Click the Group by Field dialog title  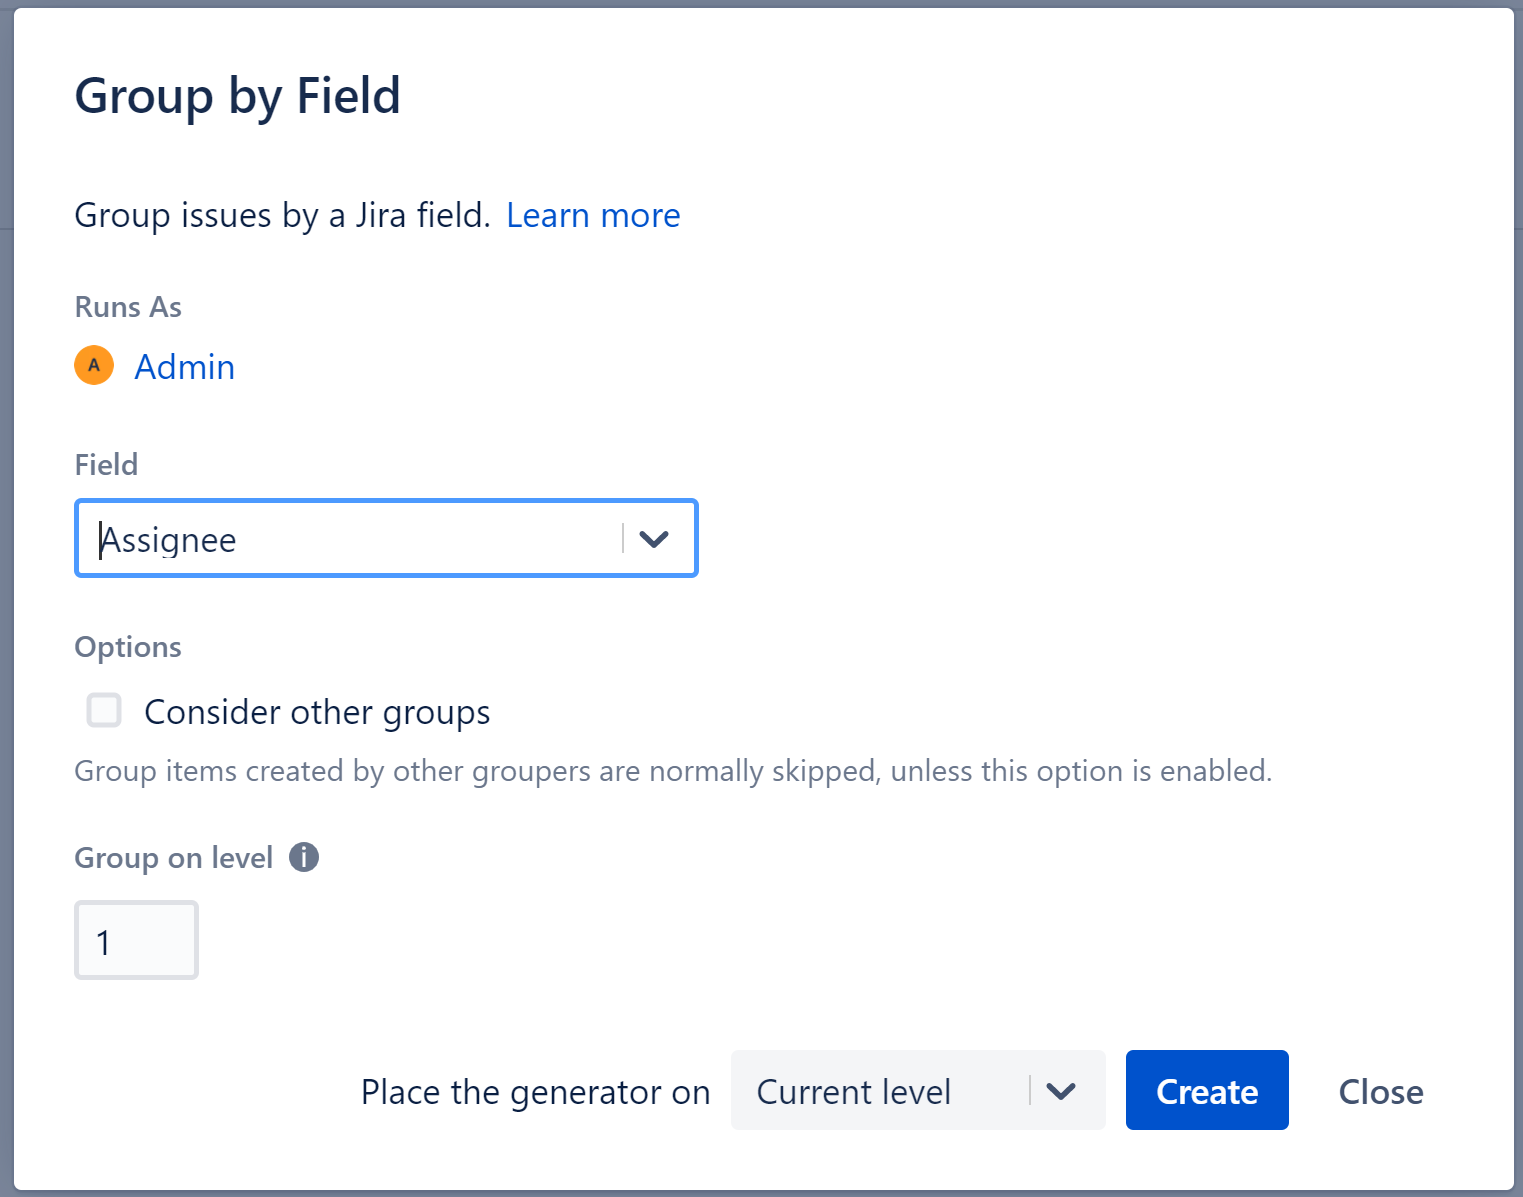click(238, 96)
